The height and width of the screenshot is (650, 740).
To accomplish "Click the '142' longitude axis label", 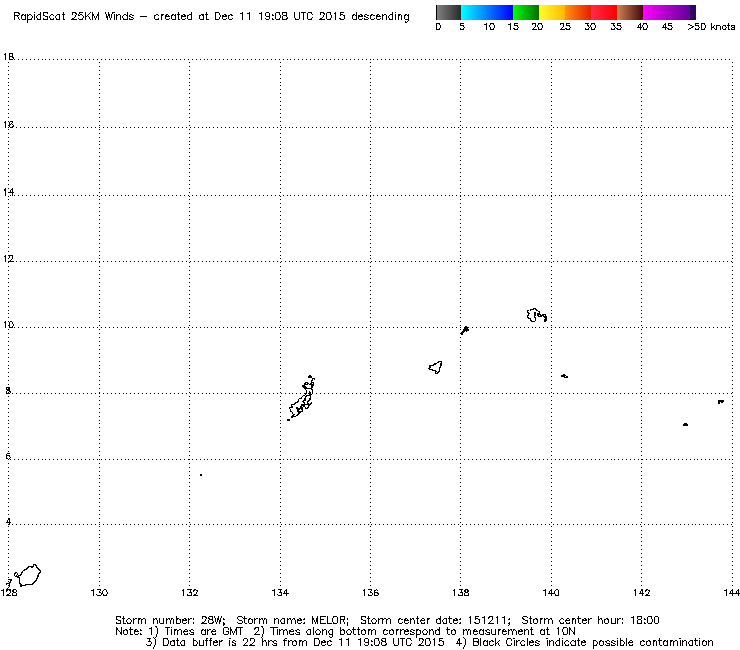I will pos(641,592).
